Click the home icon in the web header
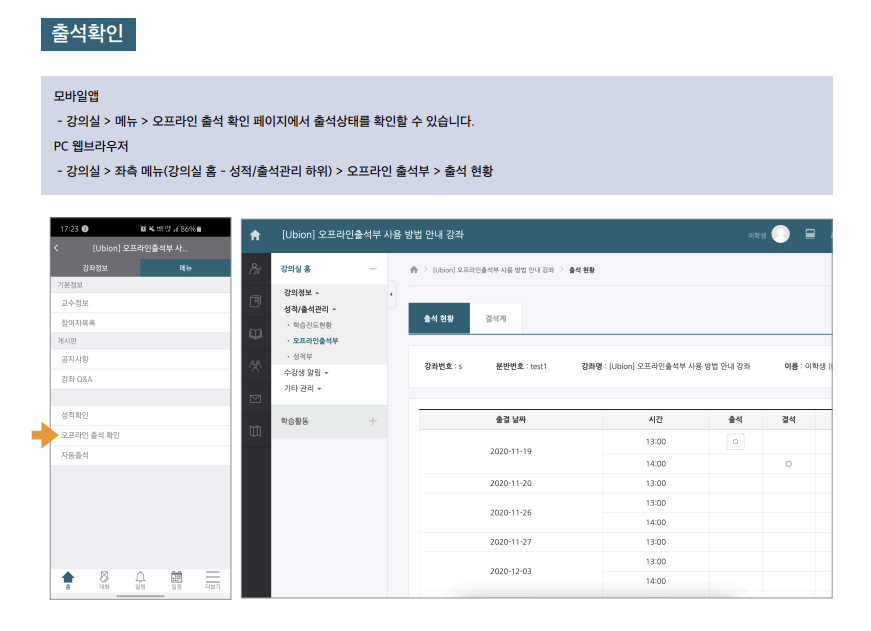This screenshot has width=871, height=631. 255,235
